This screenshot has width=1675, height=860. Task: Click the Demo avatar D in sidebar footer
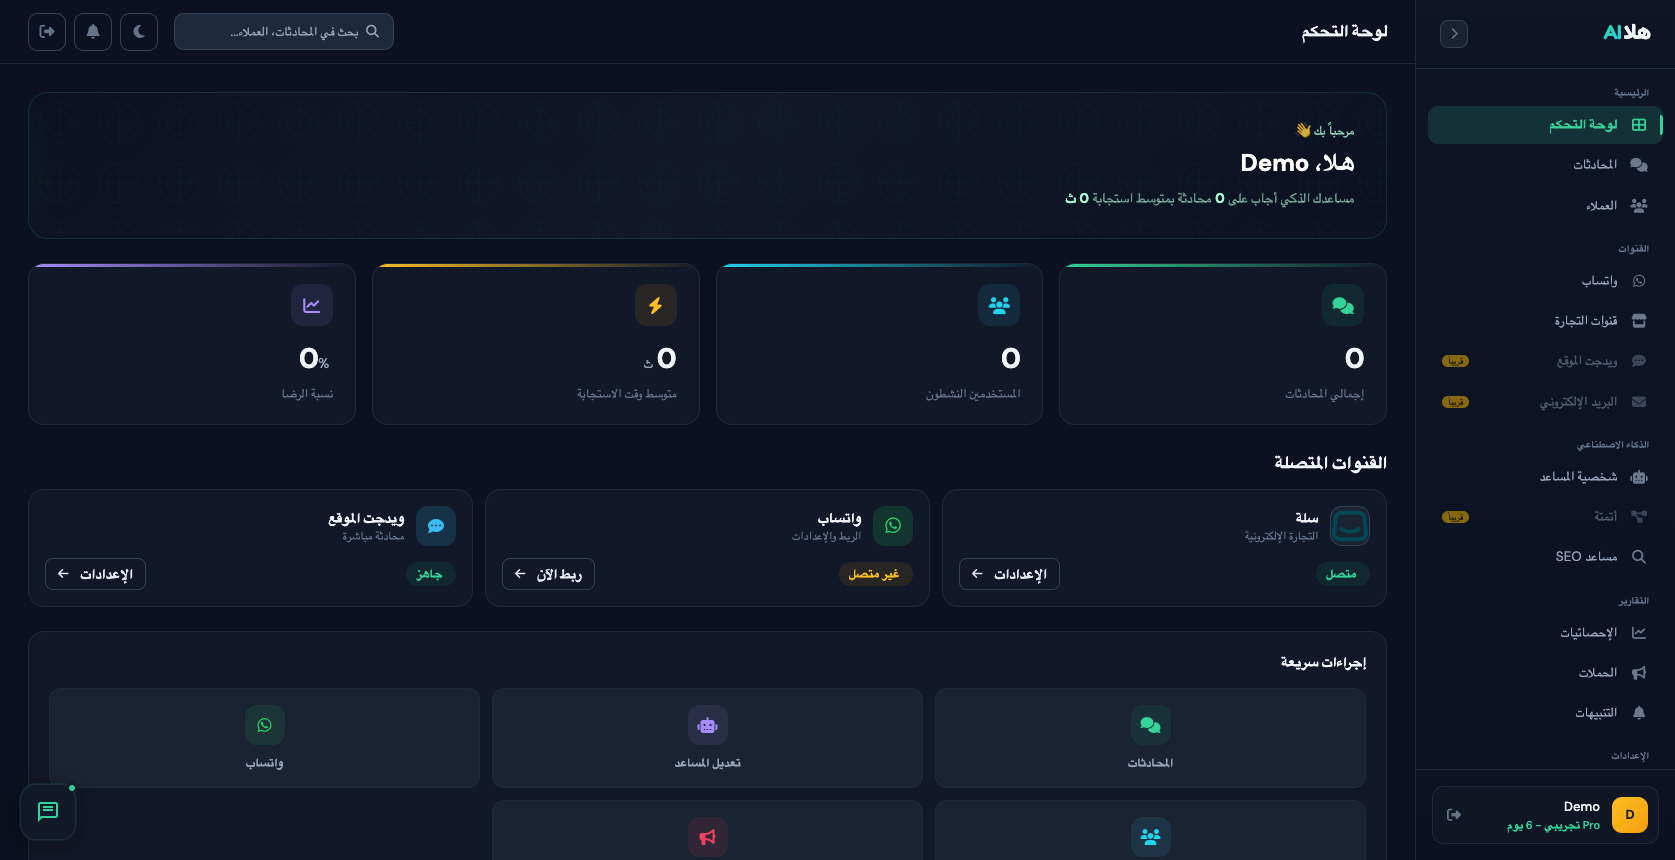coord(1630,815)
